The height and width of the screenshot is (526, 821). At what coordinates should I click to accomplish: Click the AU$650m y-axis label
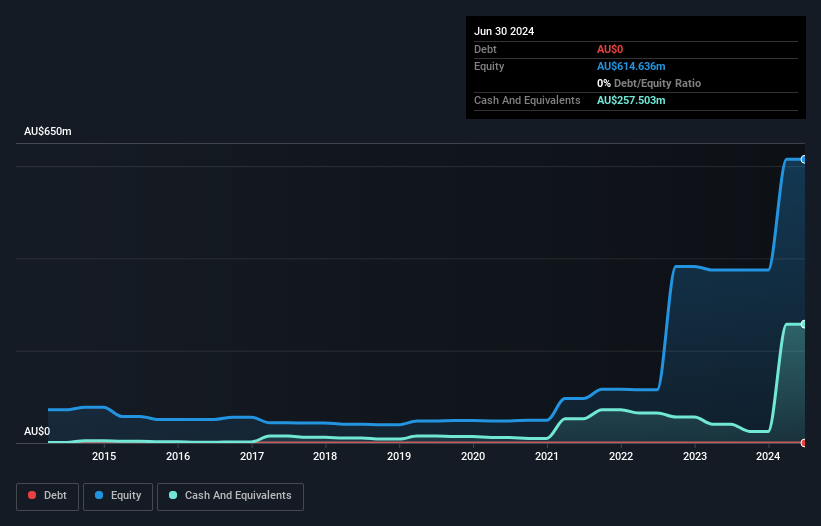(48, 132)
